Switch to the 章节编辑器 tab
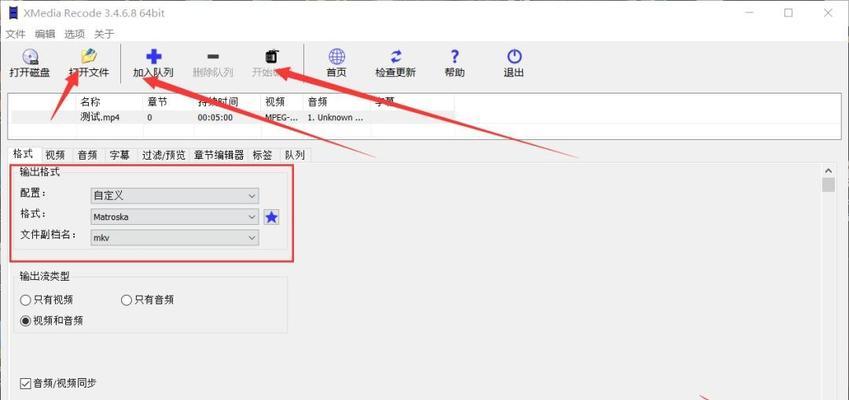 219,155
